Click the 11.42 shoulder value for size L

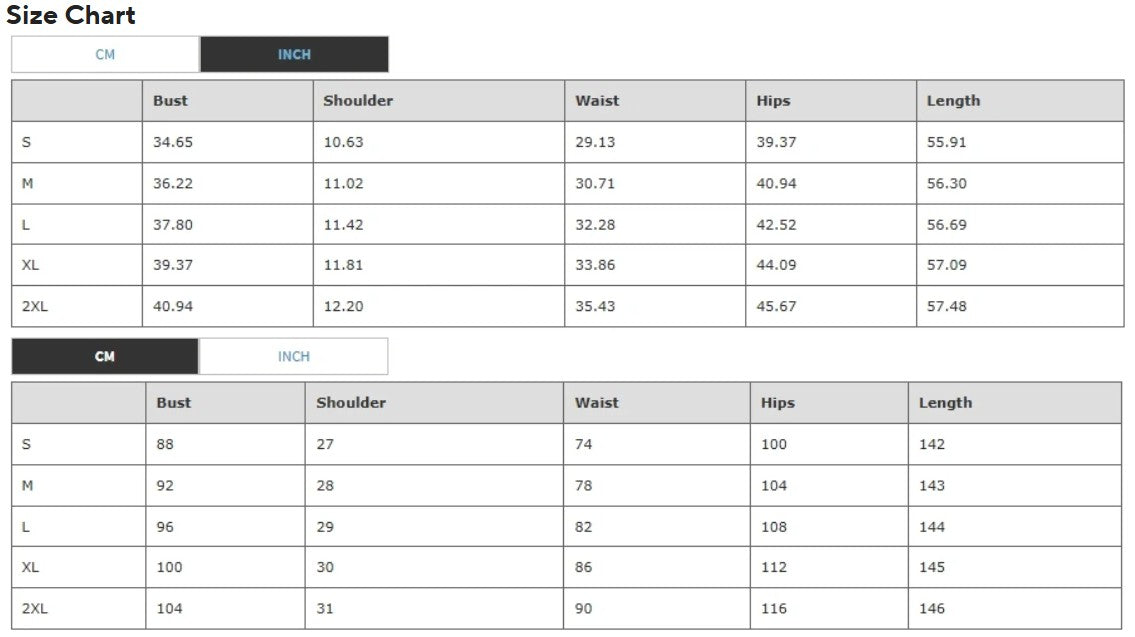343,225
